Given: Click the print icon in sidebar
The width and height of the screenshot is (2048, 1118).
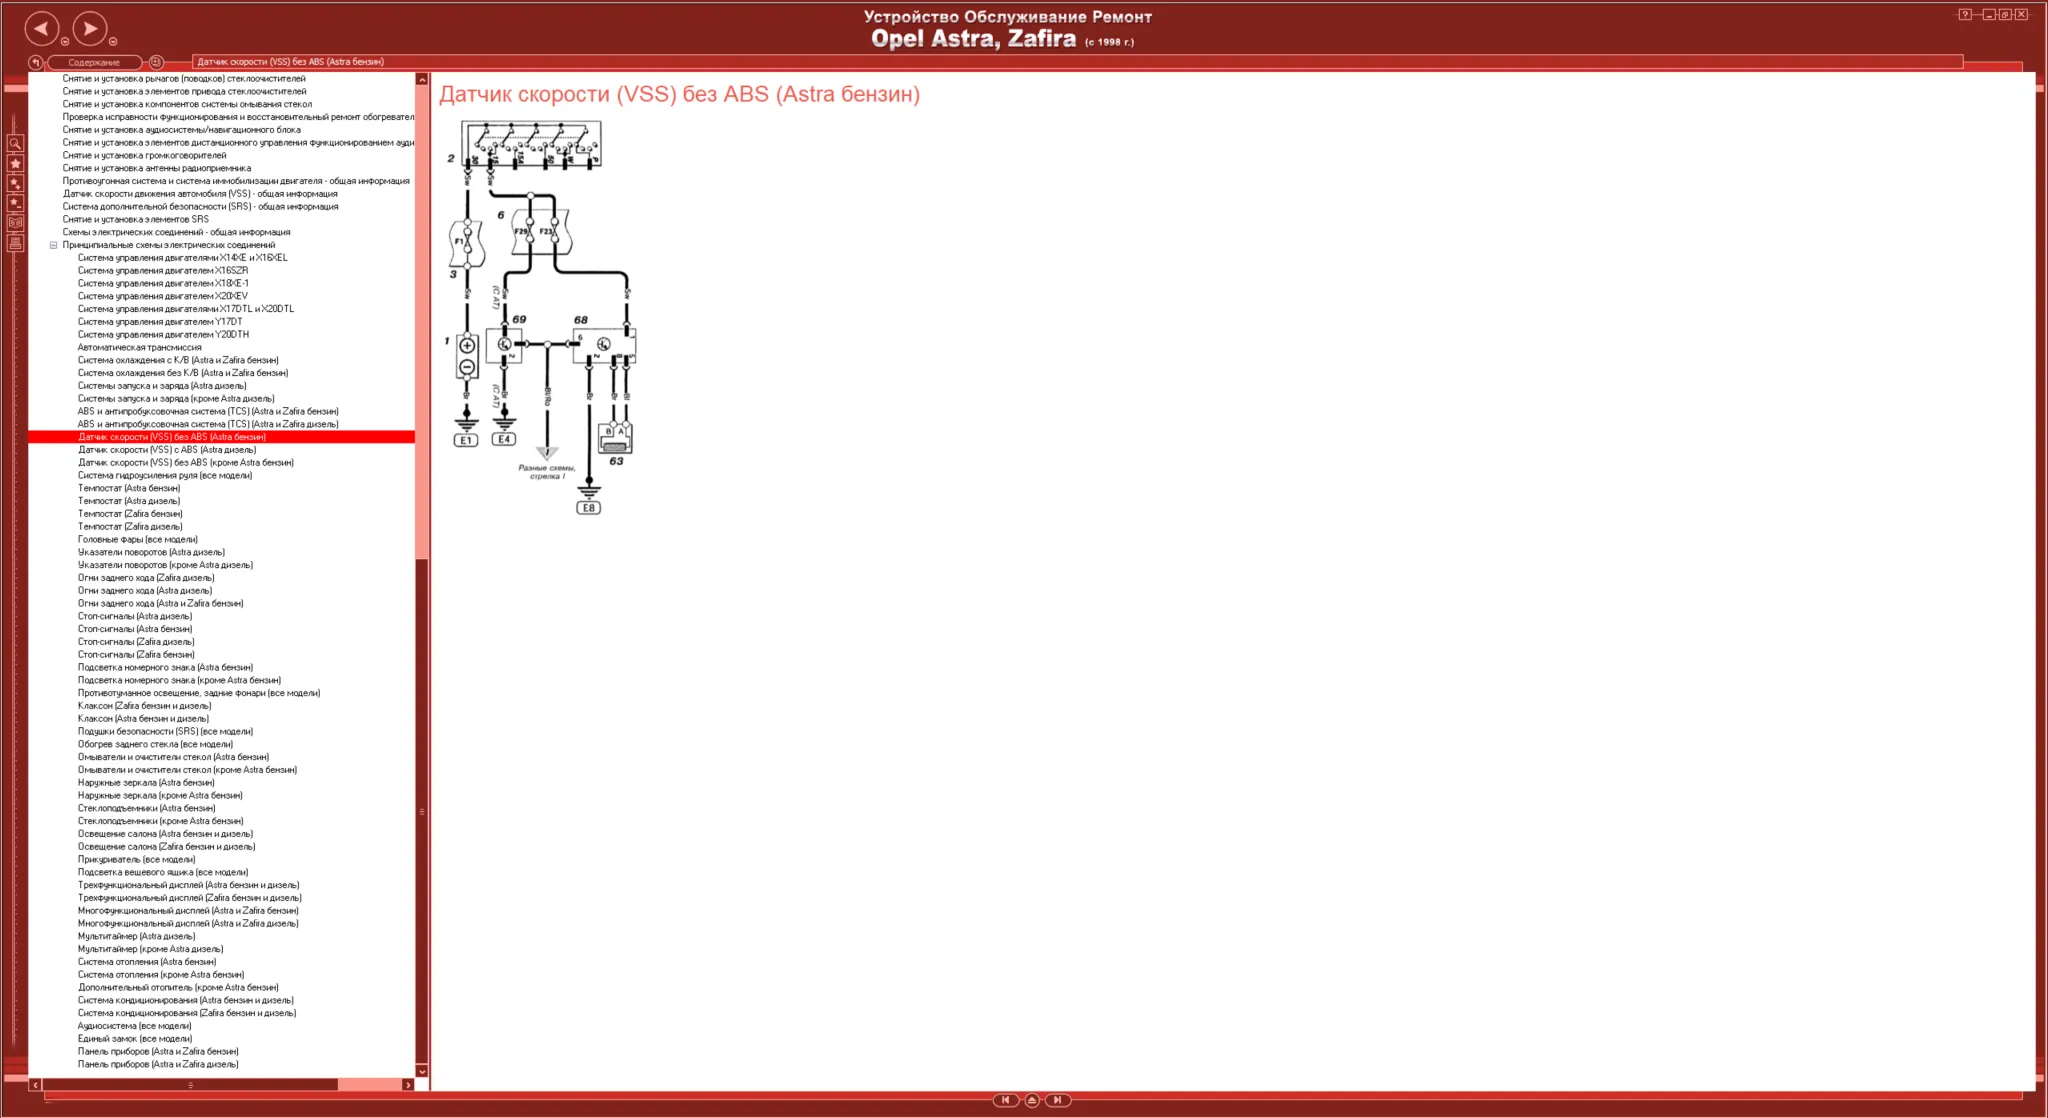Looking at the screenshot, I should pos(15,242).
